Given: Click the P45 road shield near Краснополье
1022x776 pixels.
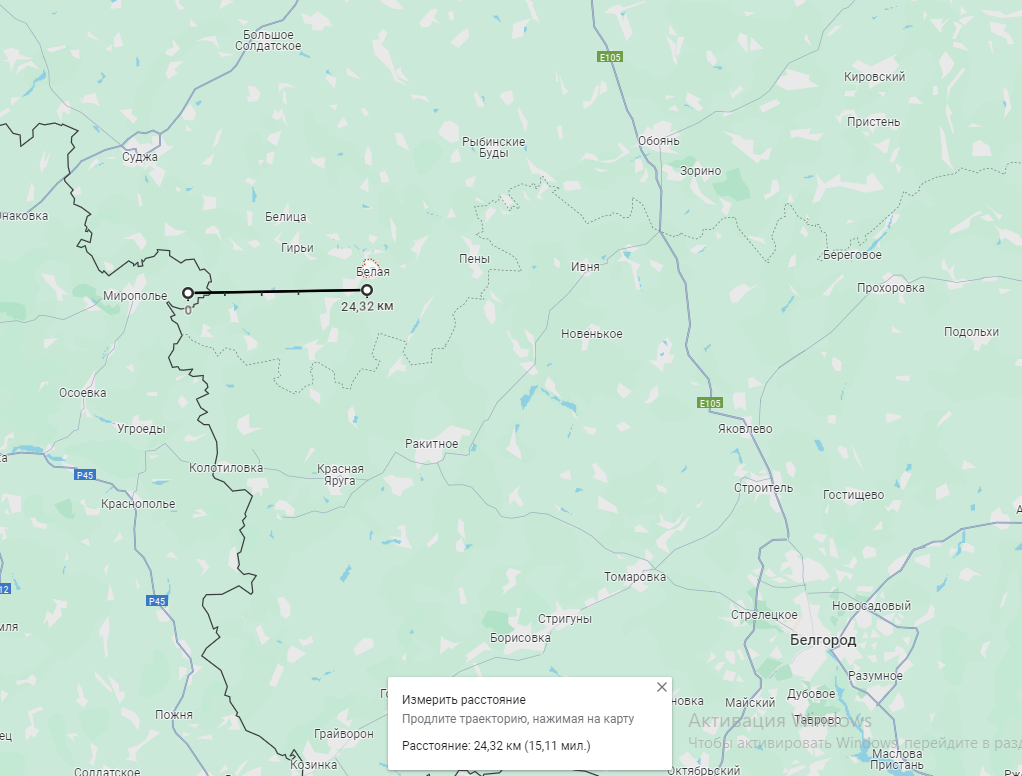Looking at the screenshot, I should tap(85, 475).
